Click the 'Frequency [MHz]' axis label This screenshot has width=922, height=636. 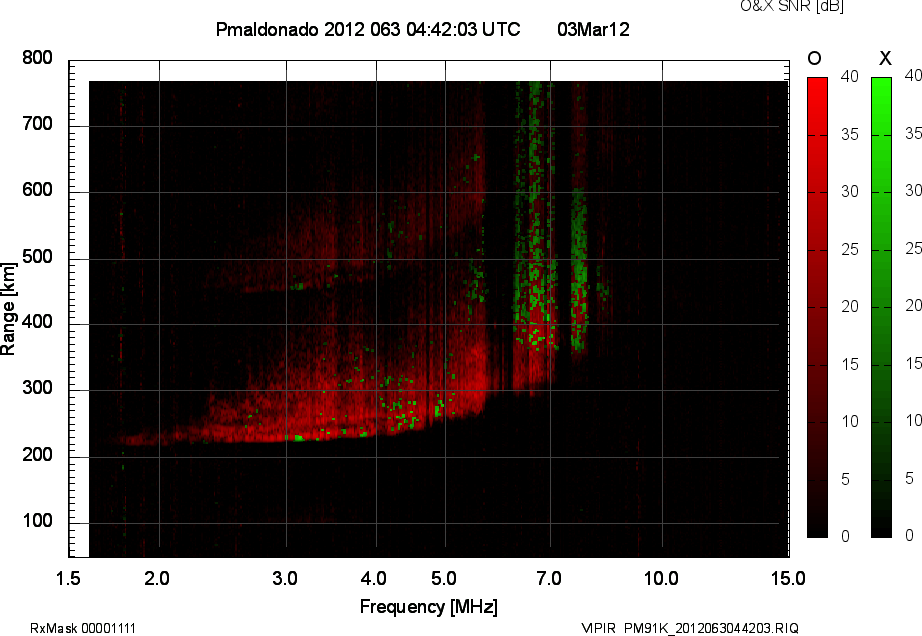(429, 607)
